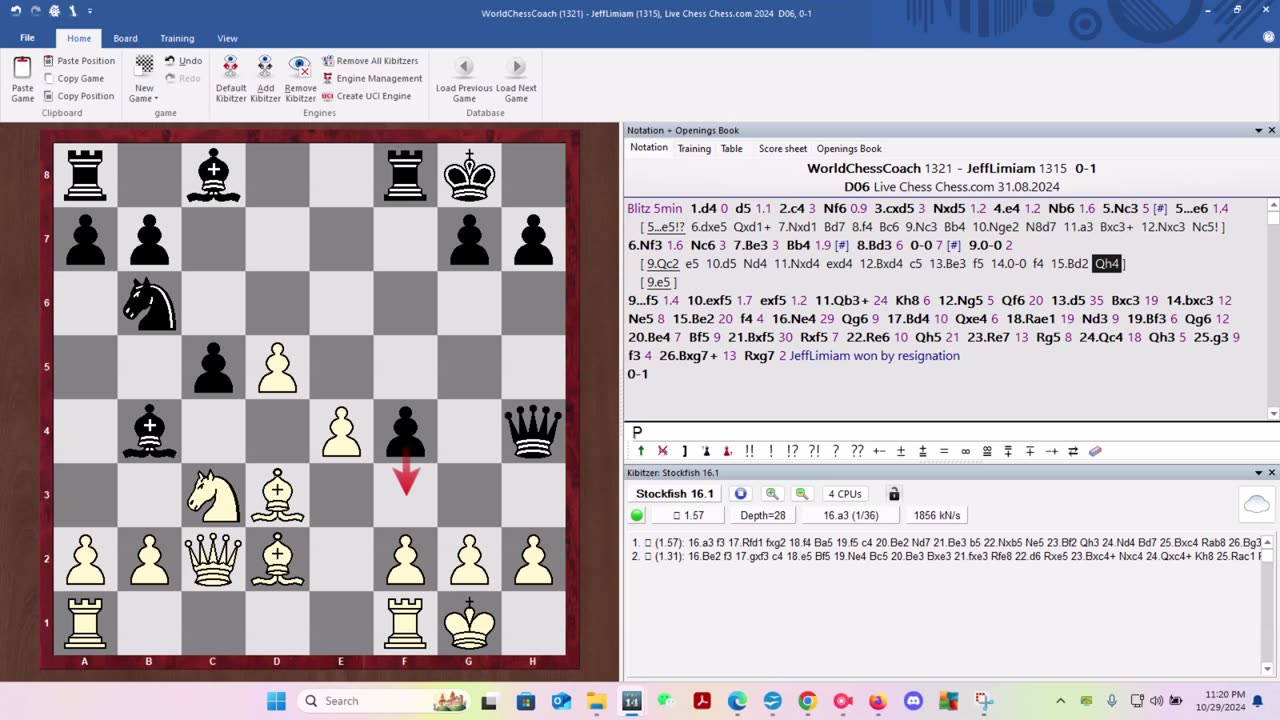Viewport: 1280px width, 720px height.
Task: Insert the '??' blunder annotation
Action: [857, 451]
